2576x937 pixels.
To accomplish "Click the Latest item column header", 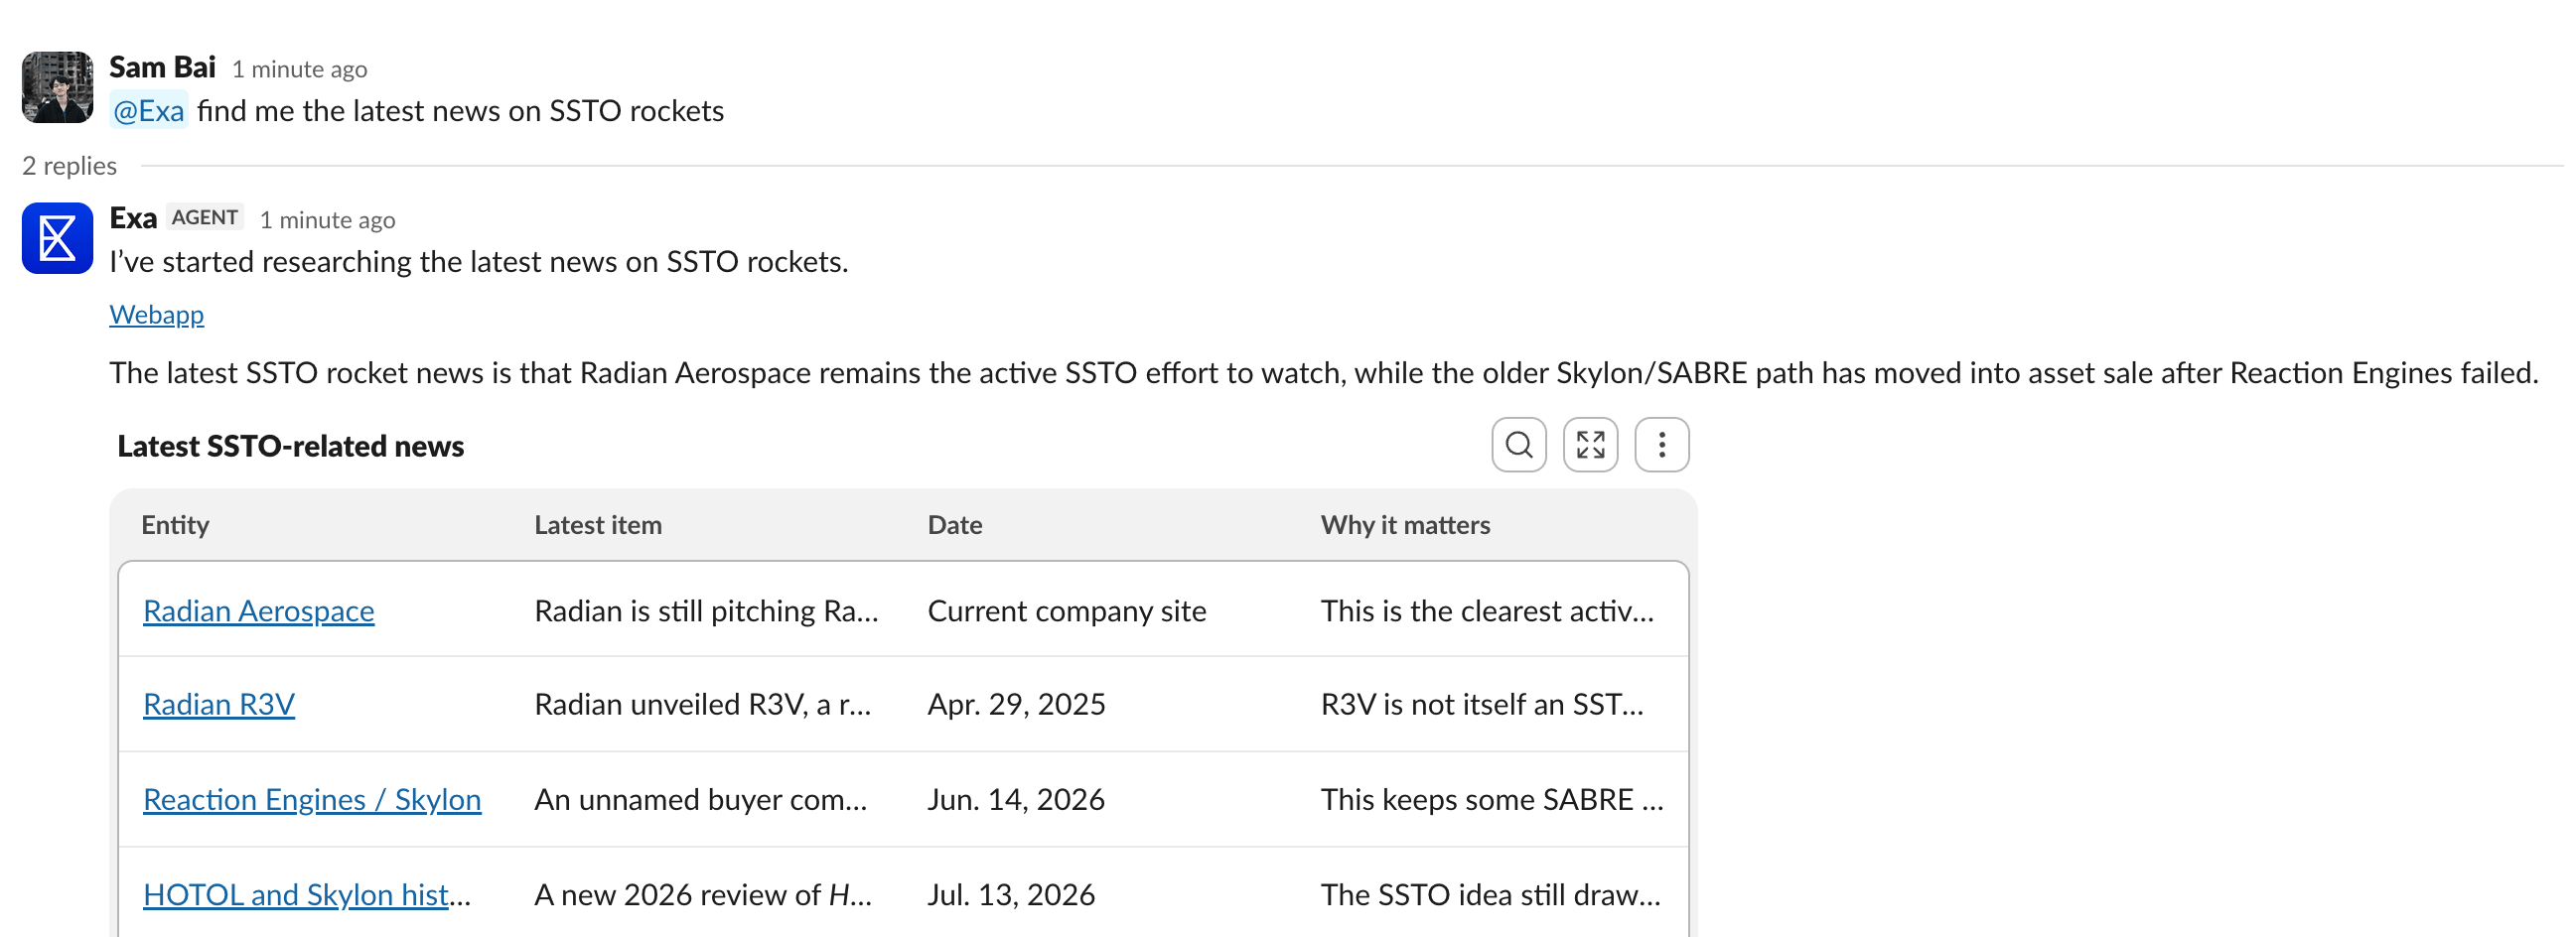I will [x=597, y=525].
